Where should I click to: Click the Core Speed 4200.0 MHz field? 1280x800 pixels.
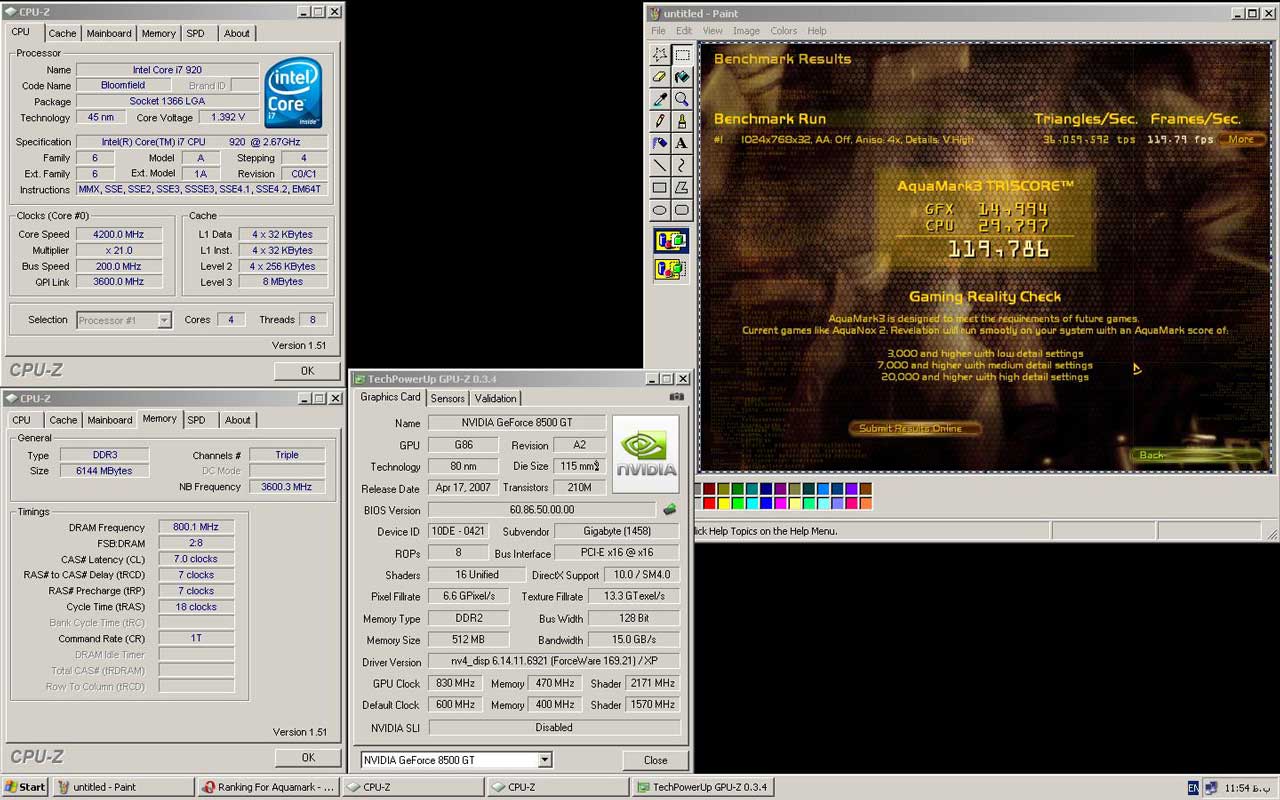point(118,235)
